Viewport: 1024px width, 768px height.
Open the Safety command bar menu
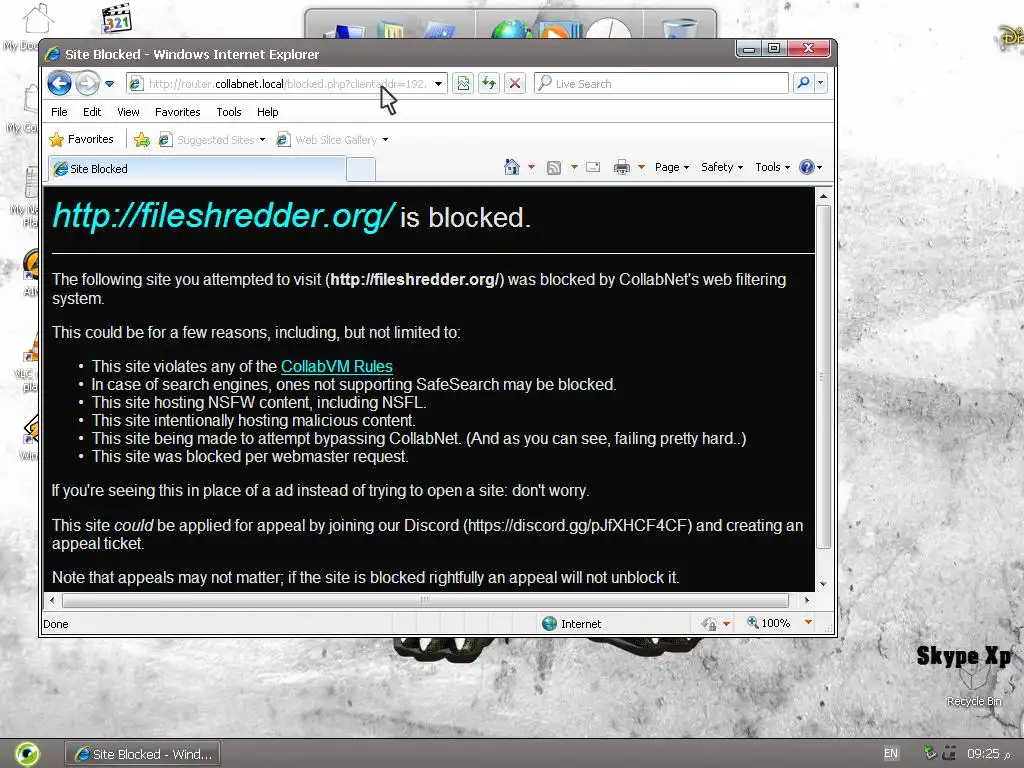pos(722,167)
